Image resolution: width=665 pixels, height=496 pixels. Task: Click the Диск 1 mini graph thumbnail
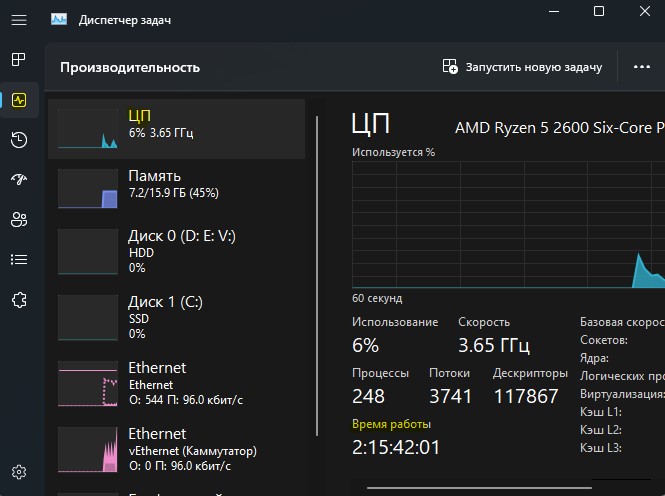(x=88, y=318)
